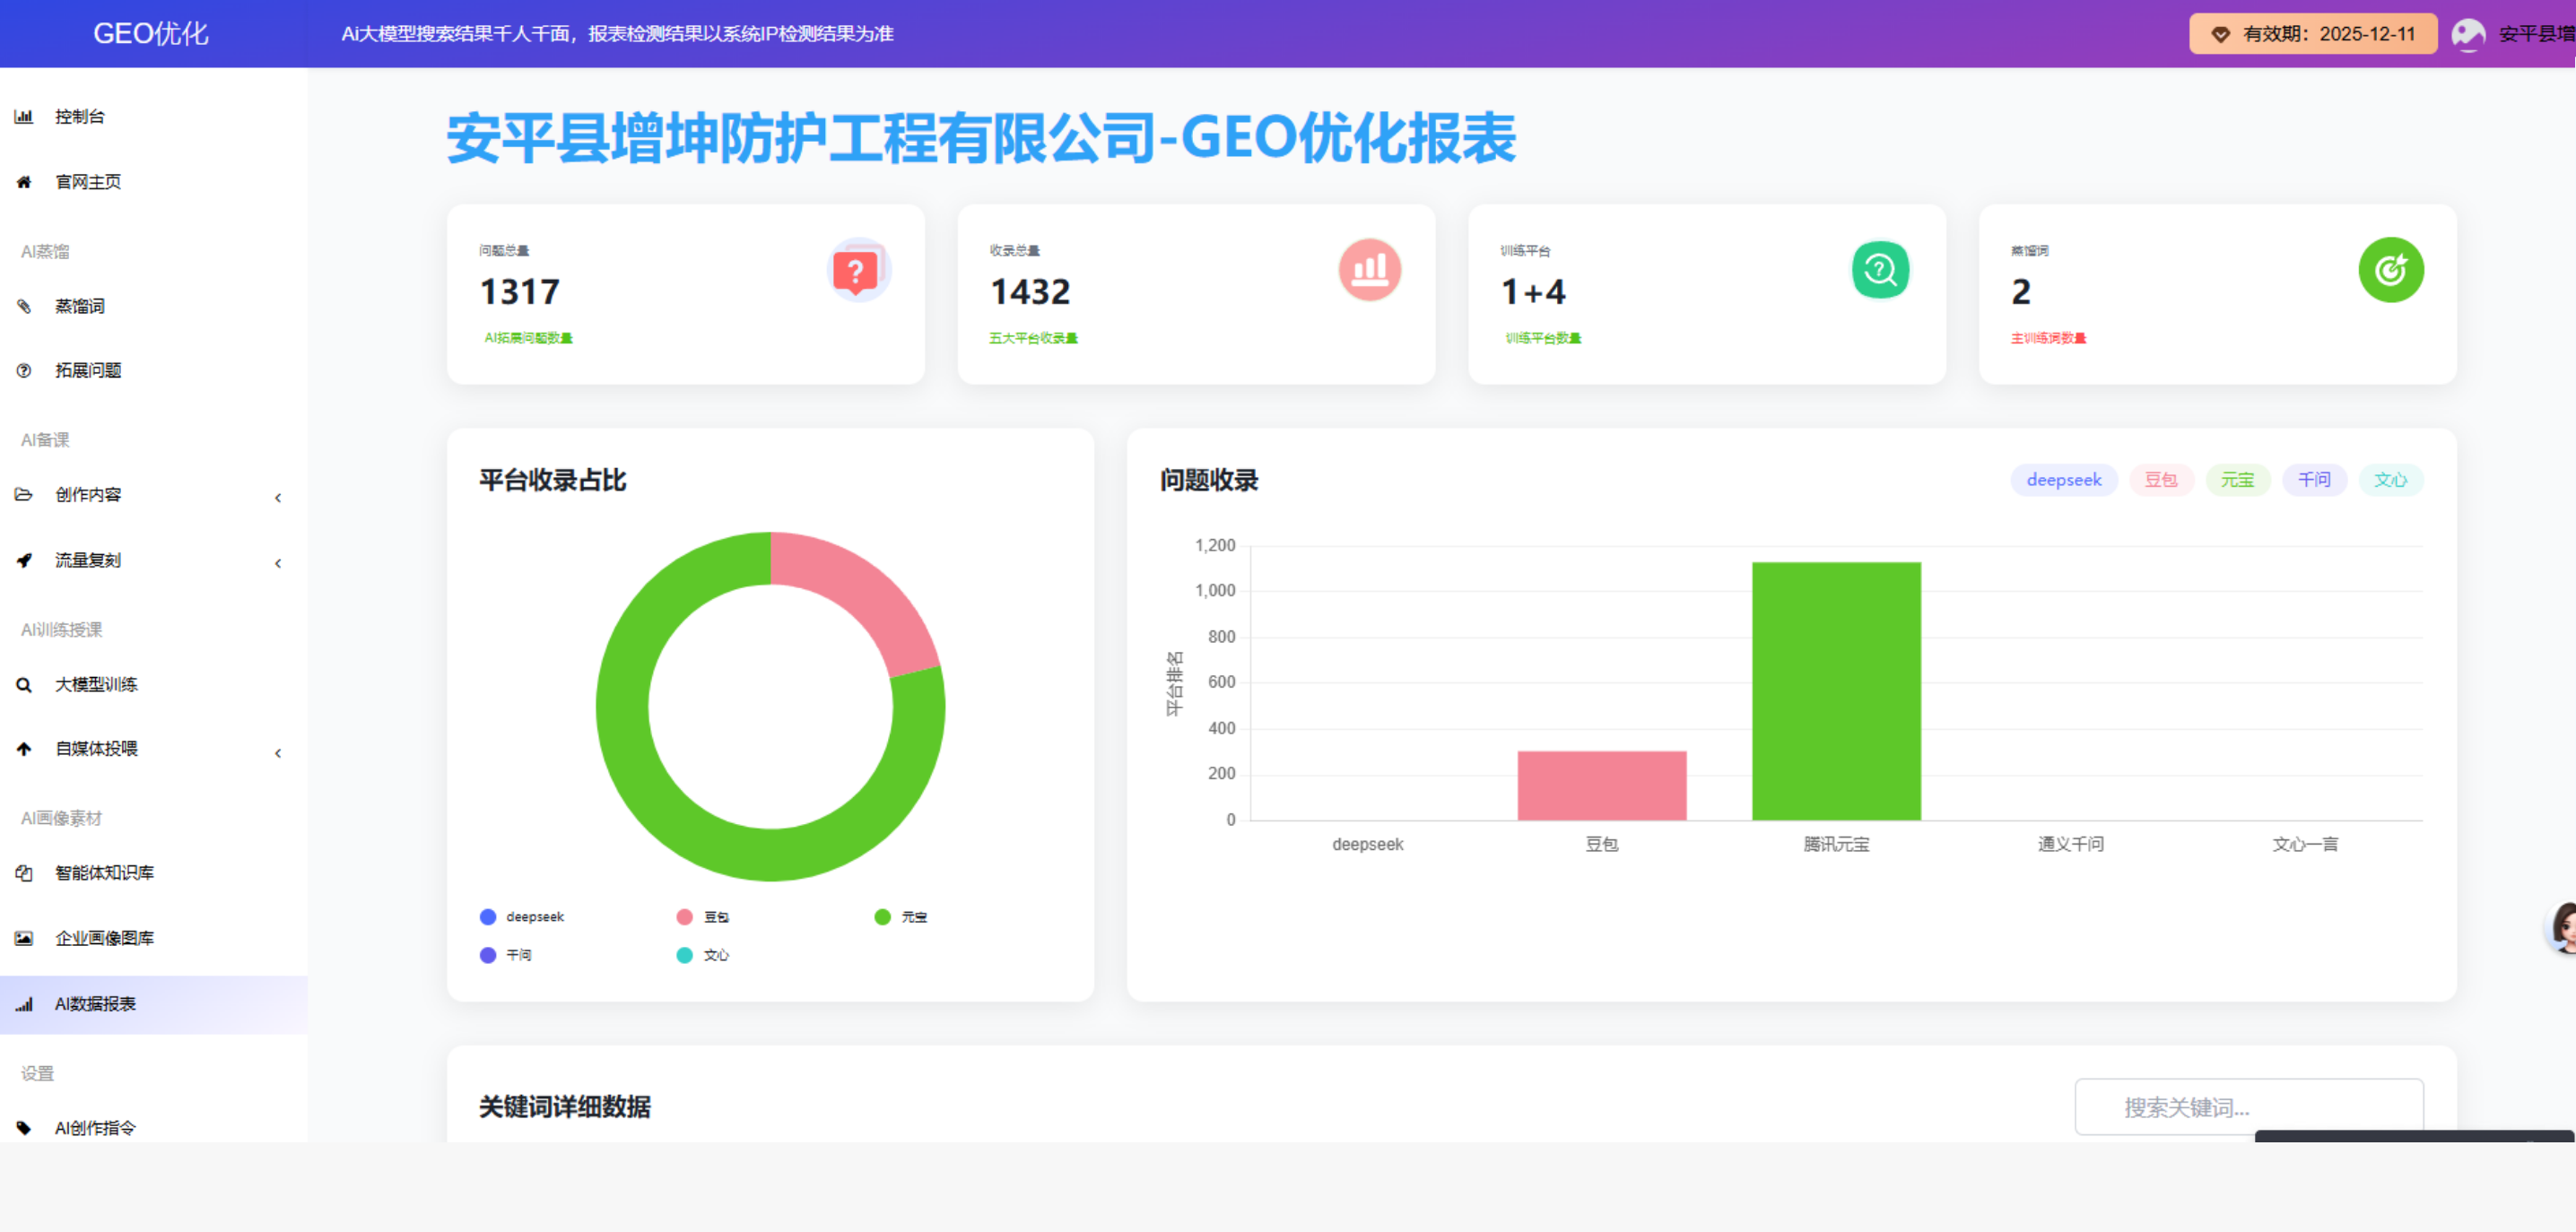Expand the 流量复刻 submenu

(278, 563)
